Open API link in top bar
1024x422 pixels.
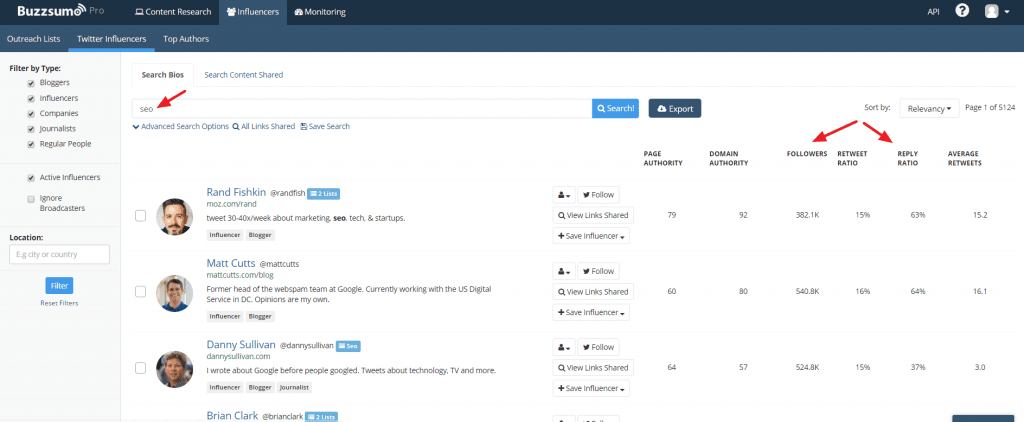coord(933,12)
